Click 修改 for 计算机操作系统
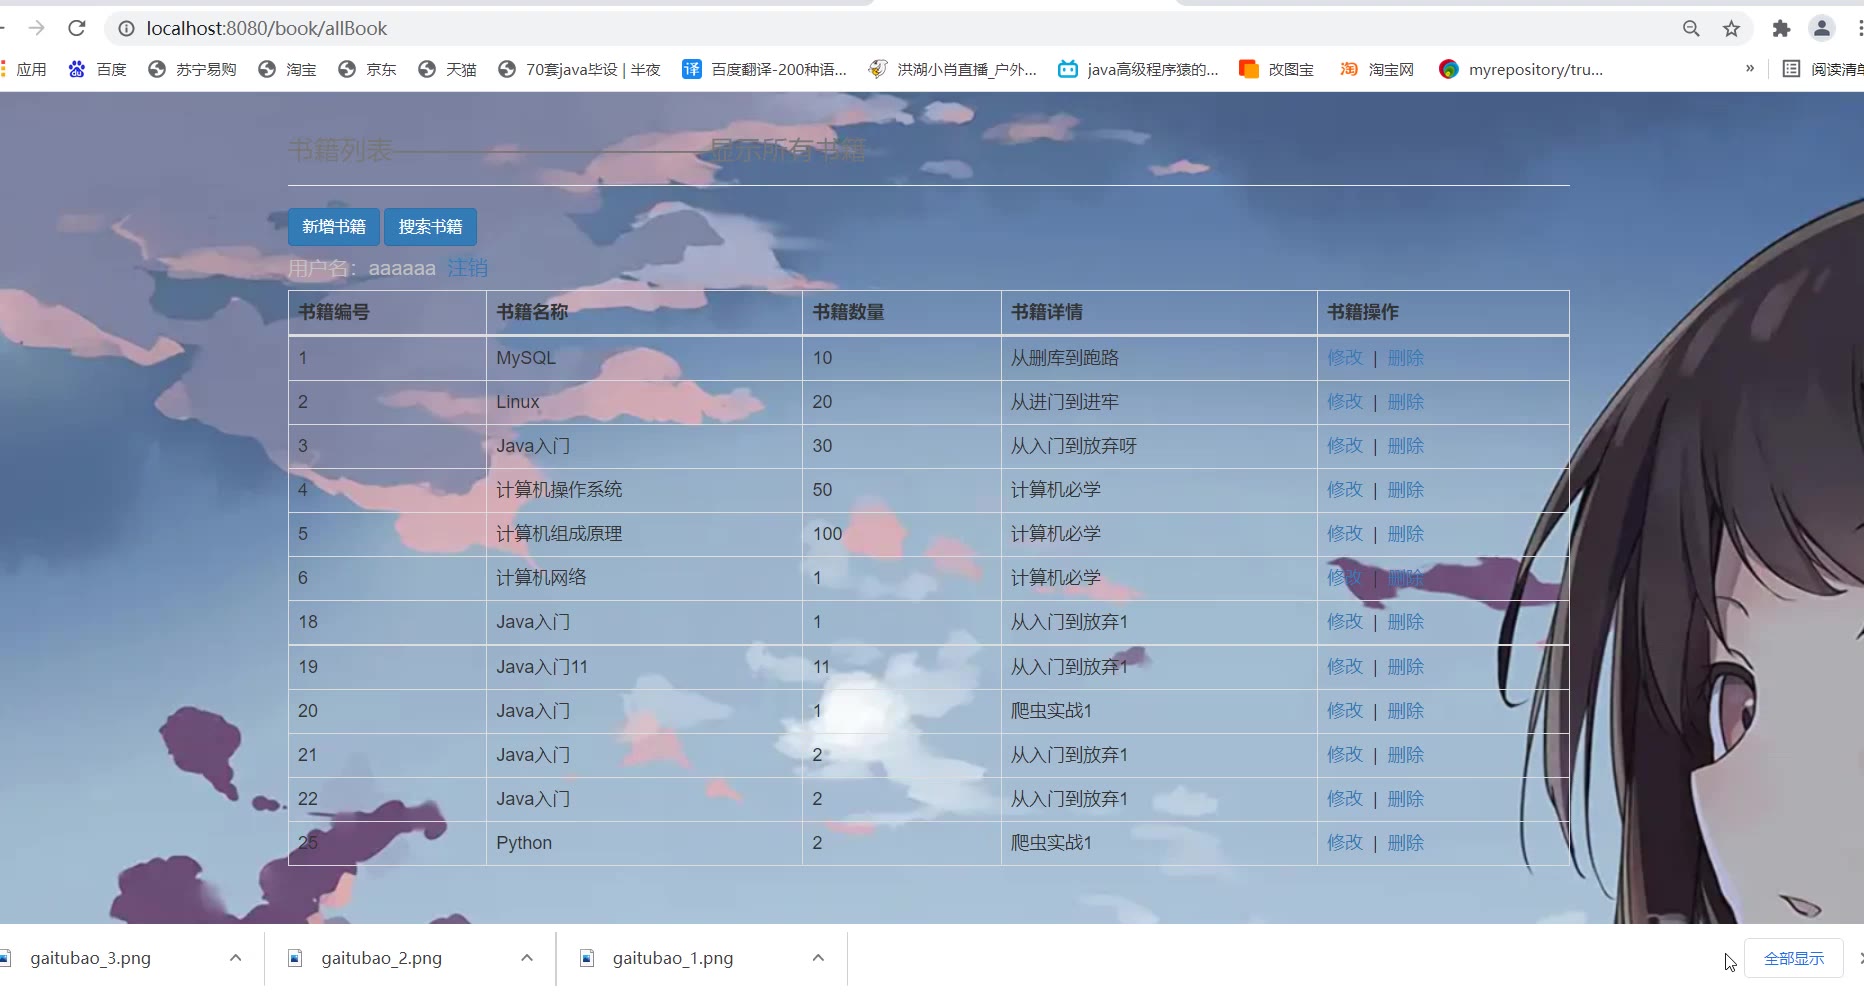Screen dimensions: 1864x992 (1345, 490)
